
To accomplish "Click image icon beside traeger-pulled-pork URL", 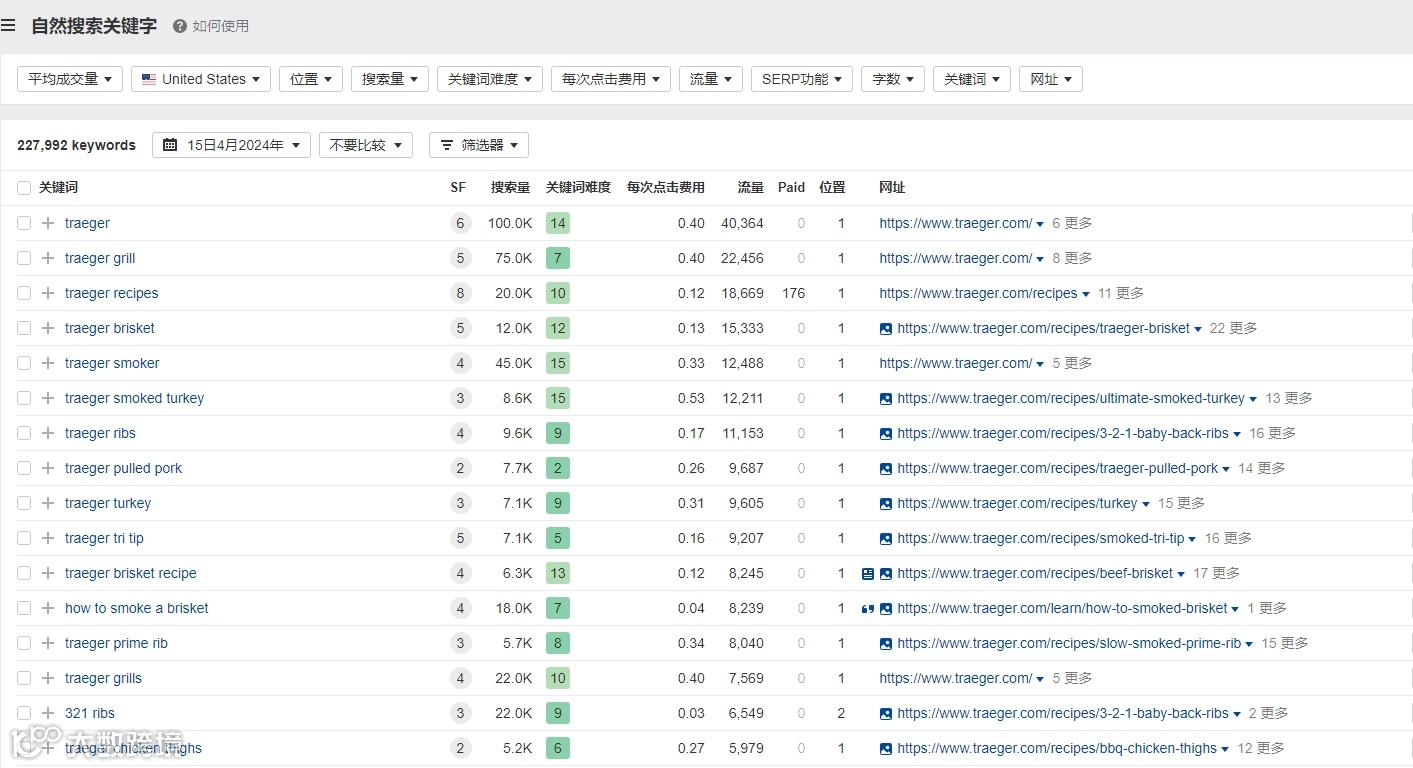I will [885, 468].
